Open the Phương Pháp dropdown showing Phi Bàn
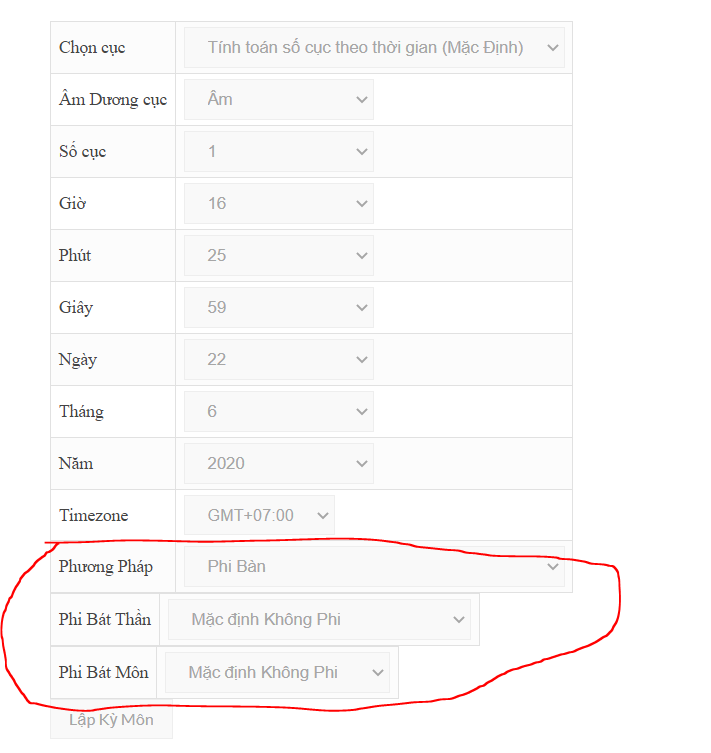Screen dimensions: 711x753 tap(374, 567)
